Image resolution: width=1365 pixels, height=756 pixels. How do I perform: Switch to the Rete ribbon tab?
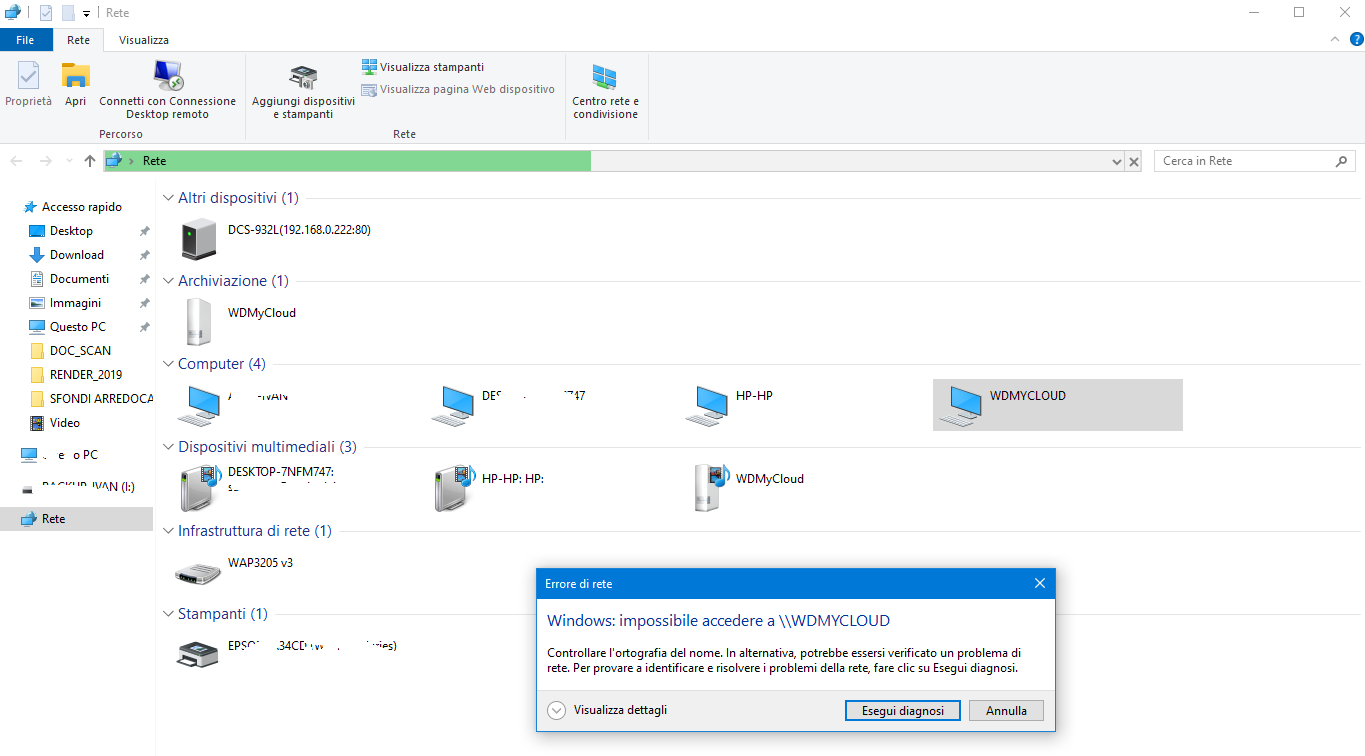point(78,40)
